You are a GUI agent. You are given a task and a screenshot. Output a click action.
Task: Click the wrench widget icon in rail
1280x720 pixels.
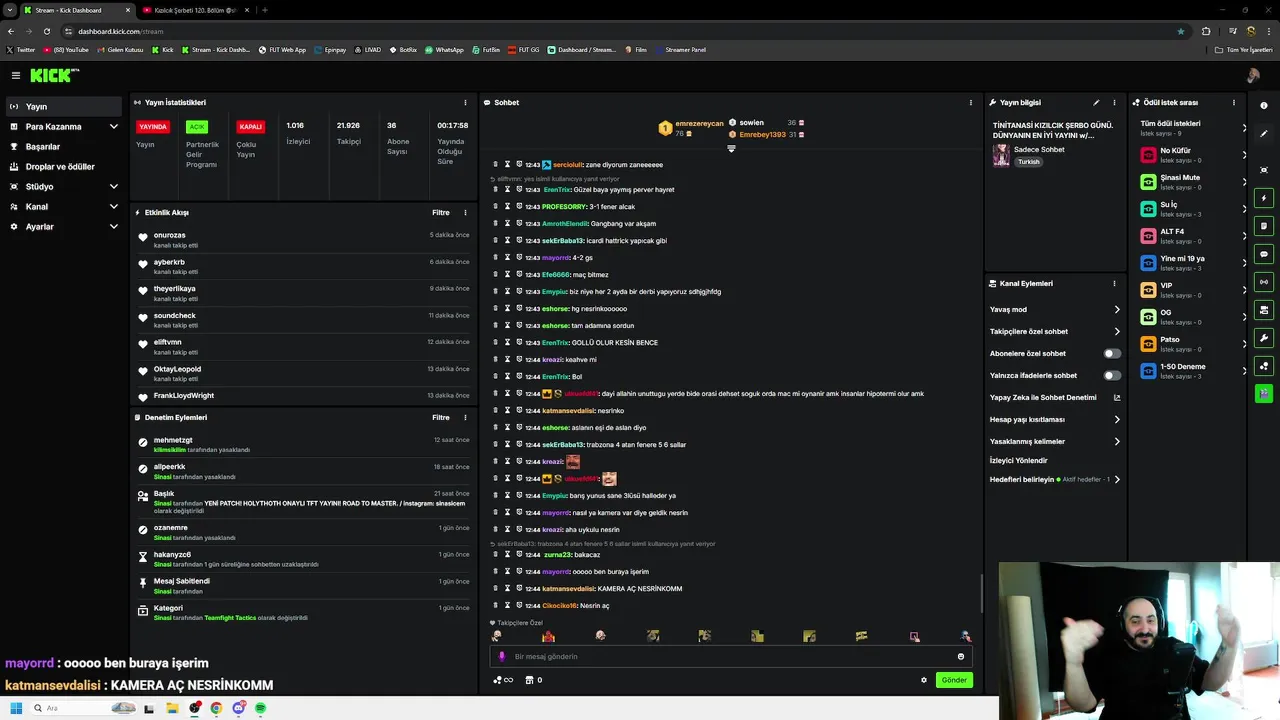point(1264,338)
